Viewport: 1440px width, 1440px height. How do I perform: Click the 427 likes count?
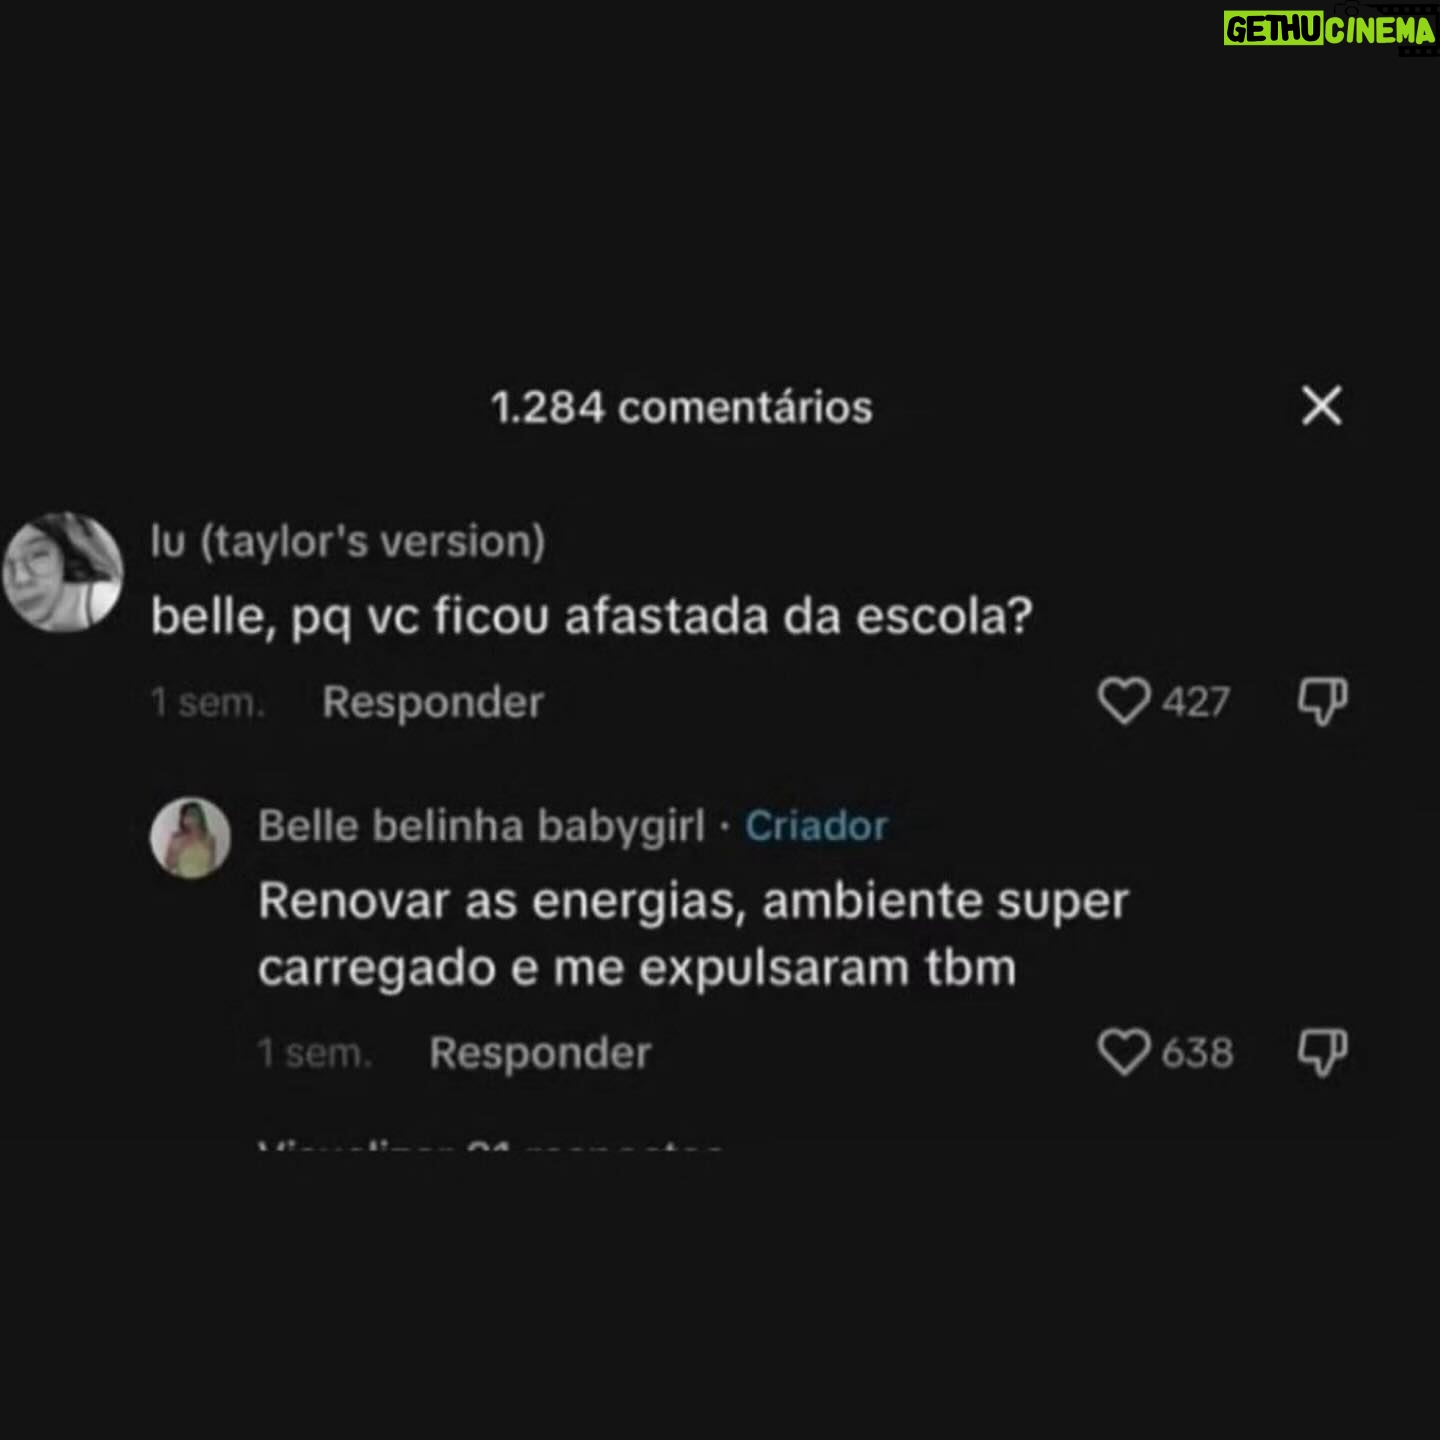[1195, 702]
